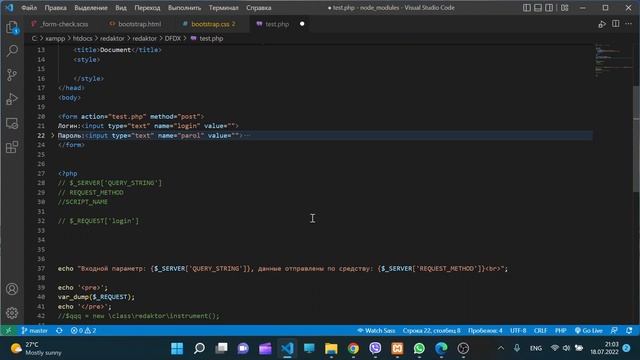Viewport: 640px width, 360px height.
Task: Open Manage gear settings menu
Action: (12, 313)
